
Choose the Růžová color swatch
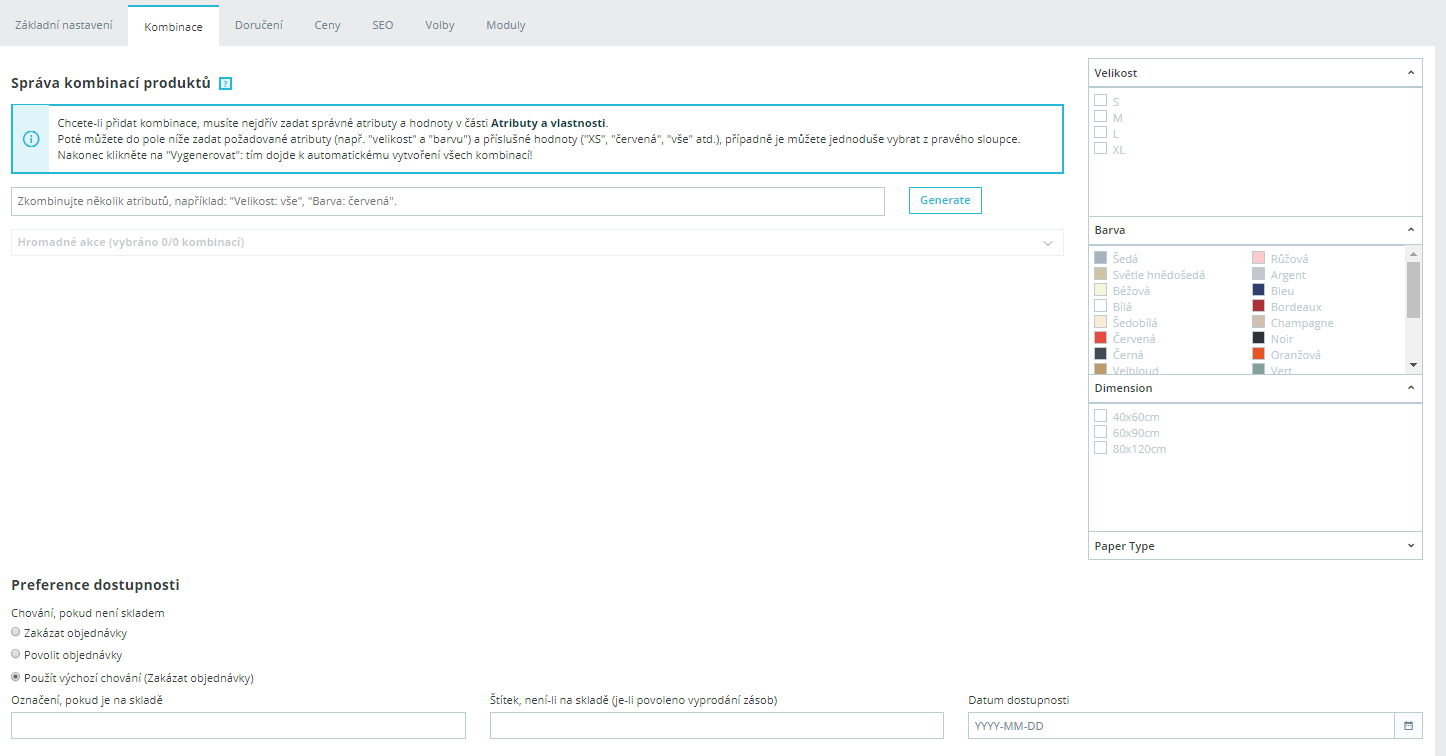(1258, 258)
